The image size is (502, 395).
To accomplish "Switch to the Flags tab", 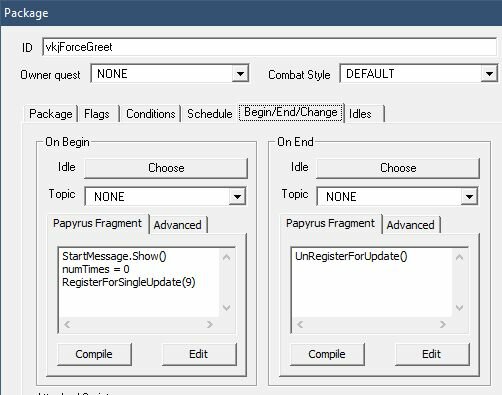I will coord(97,114).
